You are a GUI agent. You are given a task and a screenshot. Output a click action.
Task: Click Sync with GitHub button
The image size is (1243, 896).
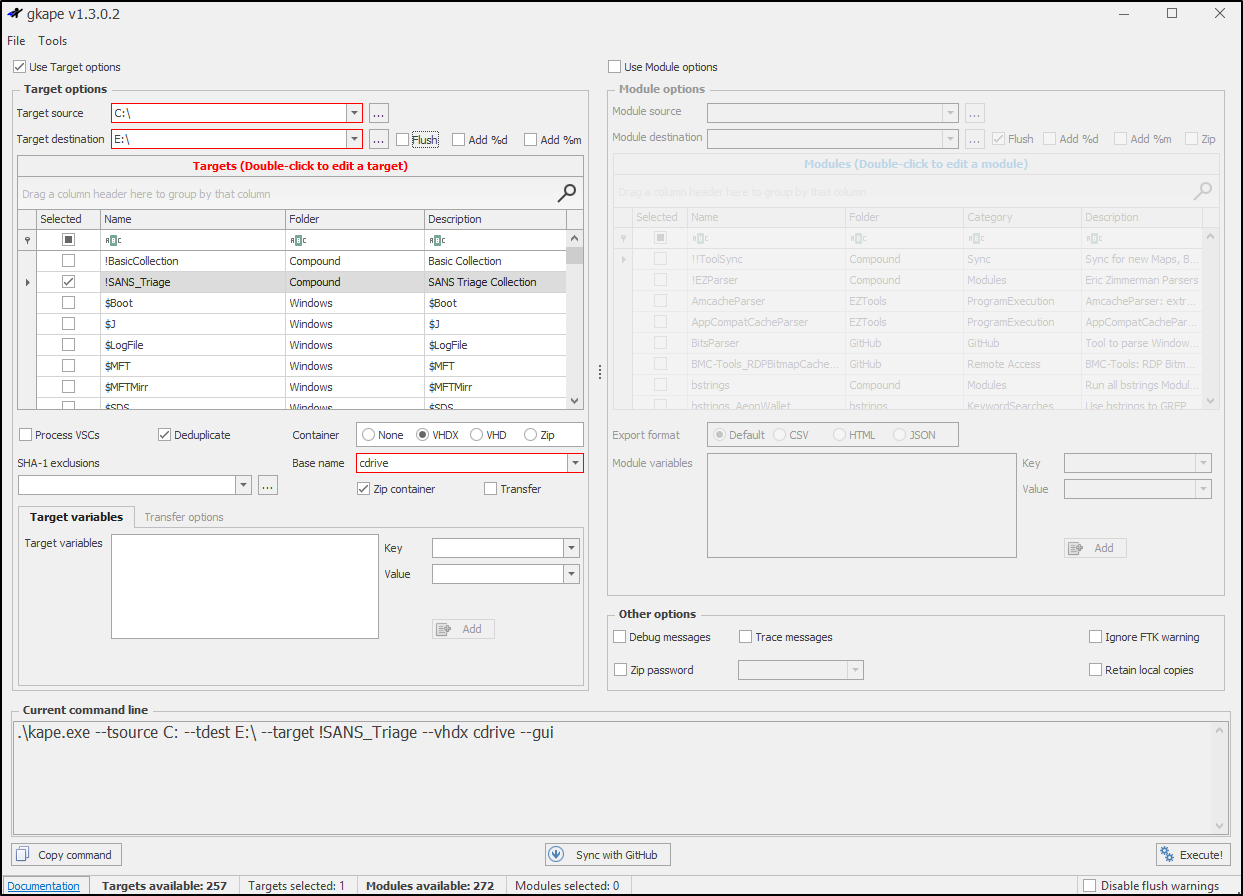[x=607, y=855]
